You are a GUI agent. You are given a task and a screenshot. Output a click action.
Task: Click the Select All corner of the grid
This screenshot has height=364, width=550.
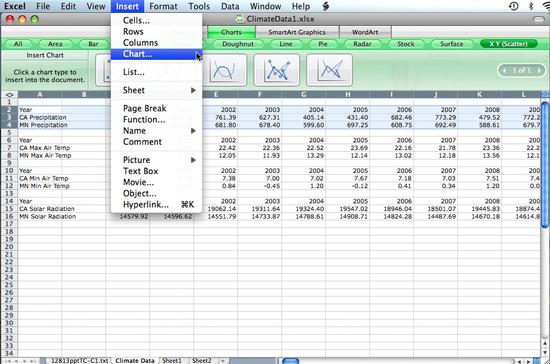tap(9, 95)
